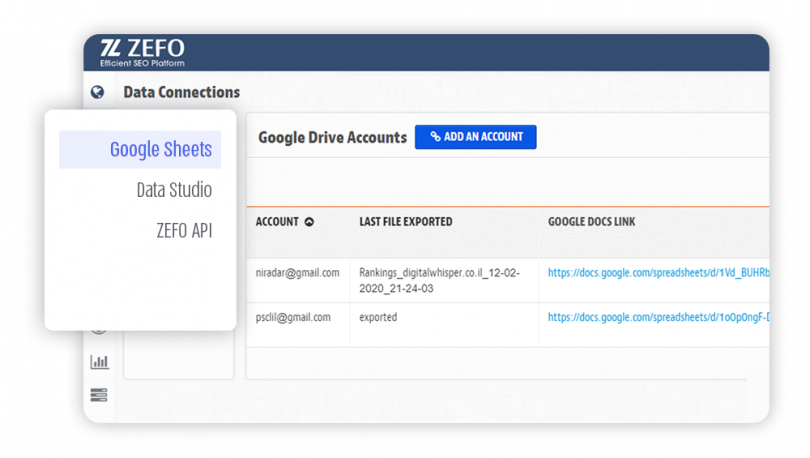Open the globe icon in sidebar

click(x=97, y=92)
